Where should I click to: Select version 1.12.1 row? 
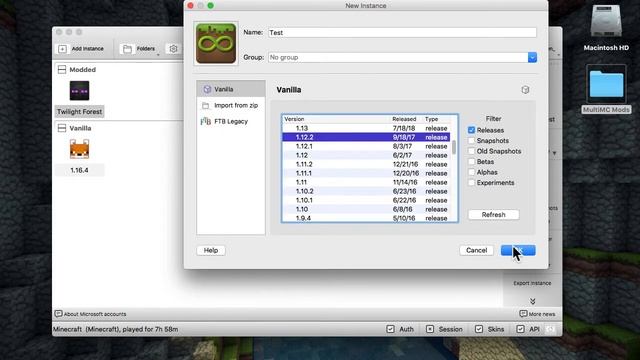click(x=366, y=146)
